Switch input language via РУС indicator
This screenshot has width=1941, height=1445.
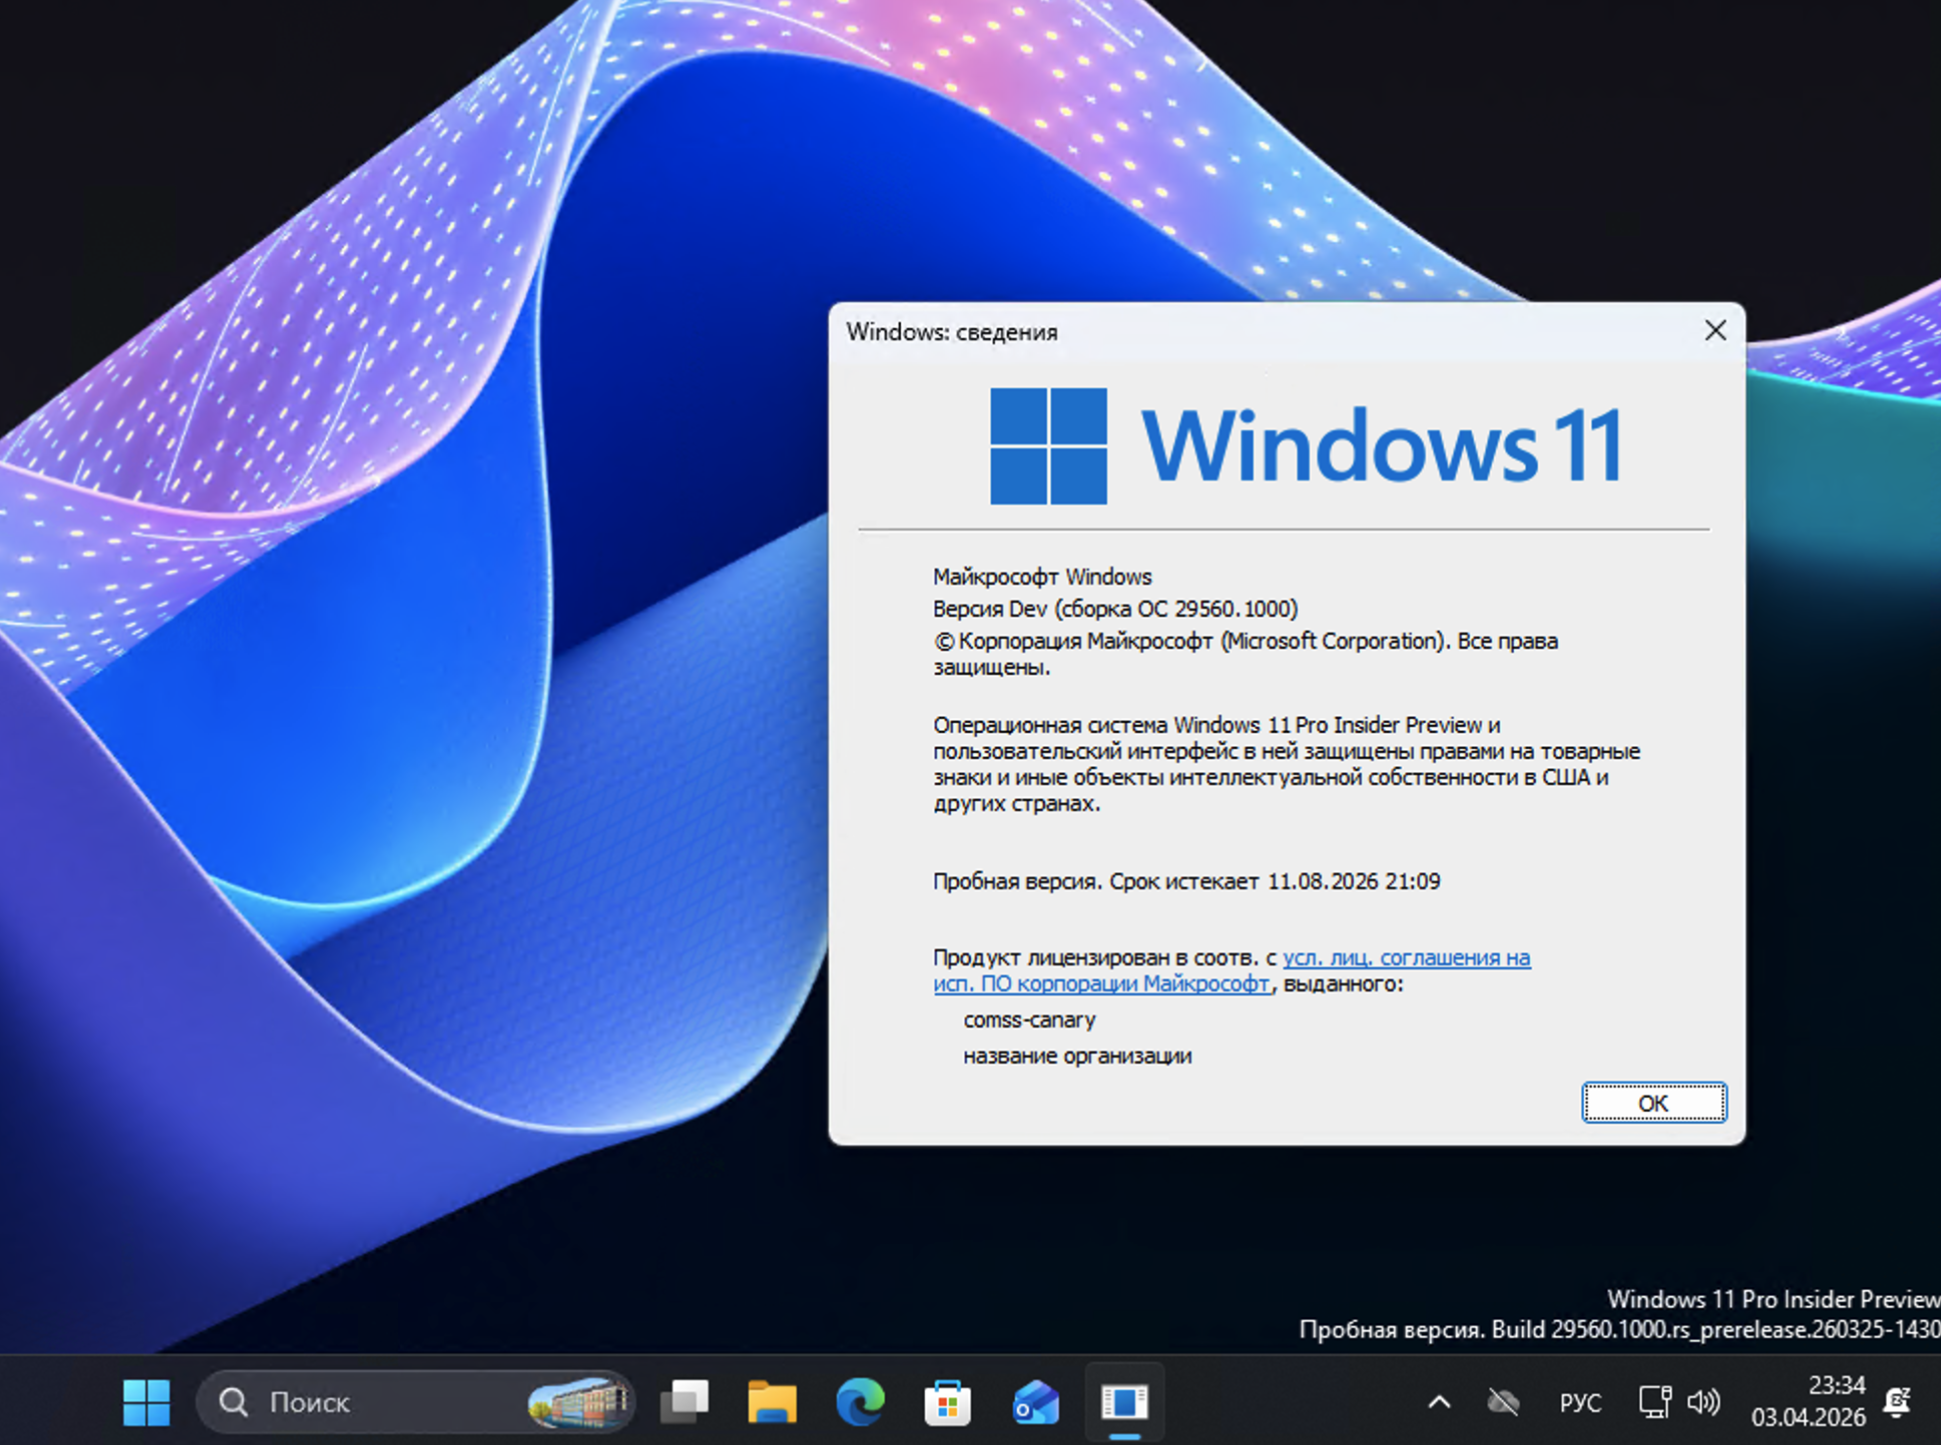1580,1403
